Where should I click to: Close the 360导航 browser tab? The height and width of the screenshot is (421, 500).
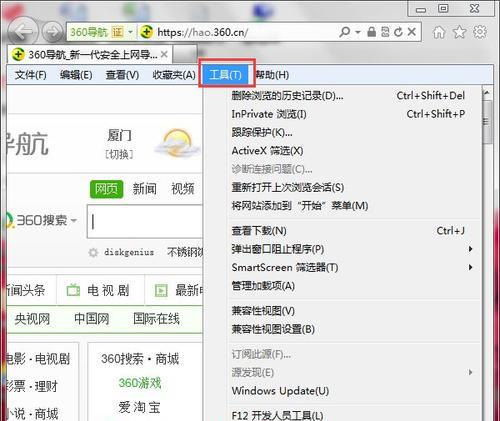coord(164,54)
